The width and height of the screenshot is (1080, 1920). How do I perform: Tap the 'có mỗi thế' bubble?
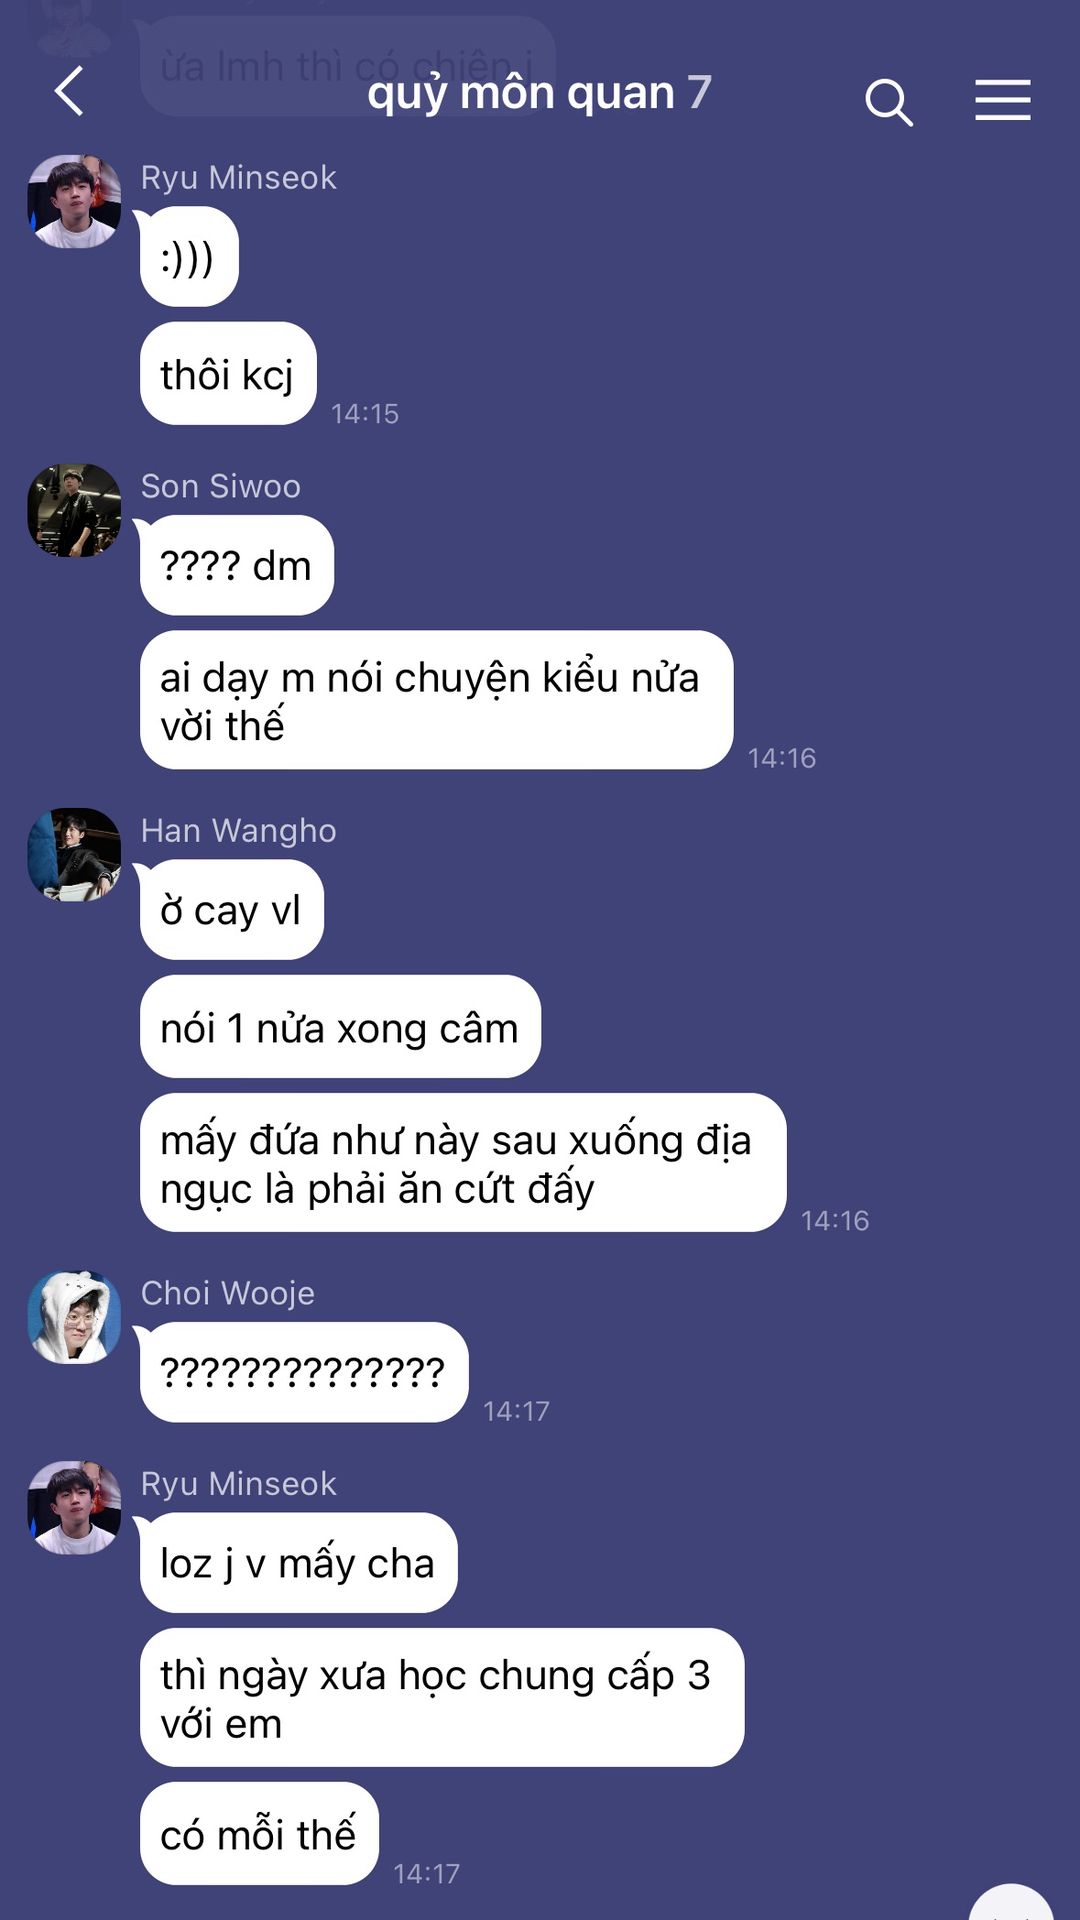pyautogui.click(x=259, y=1834)
